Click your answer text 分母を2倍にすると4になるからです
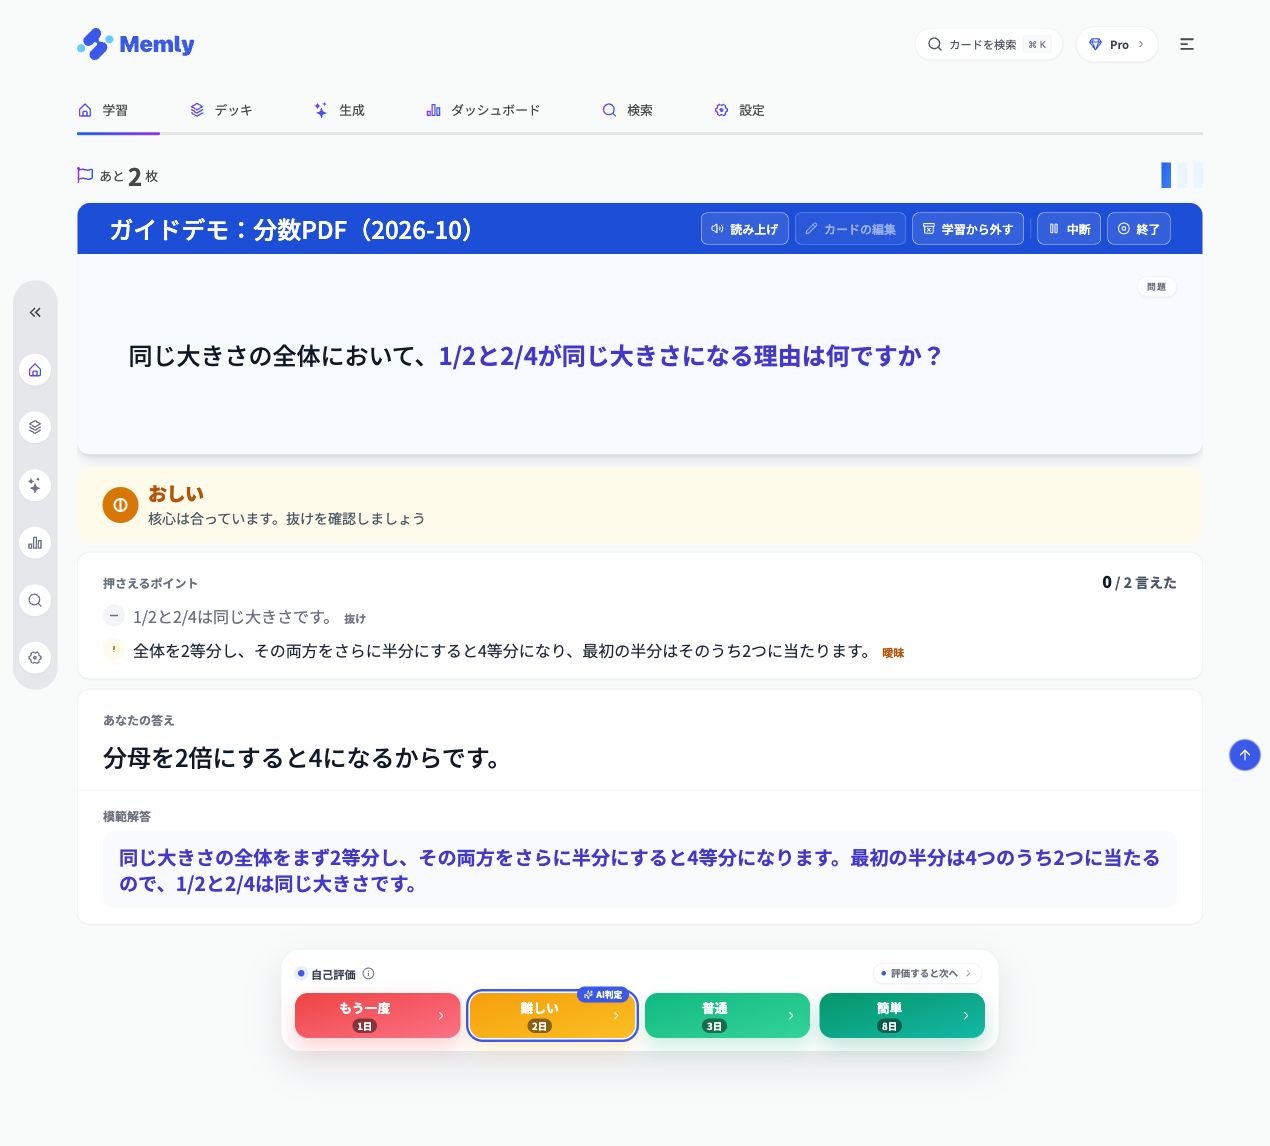Viewport: 1270px width, 1146px height. [x=302, y=758]
